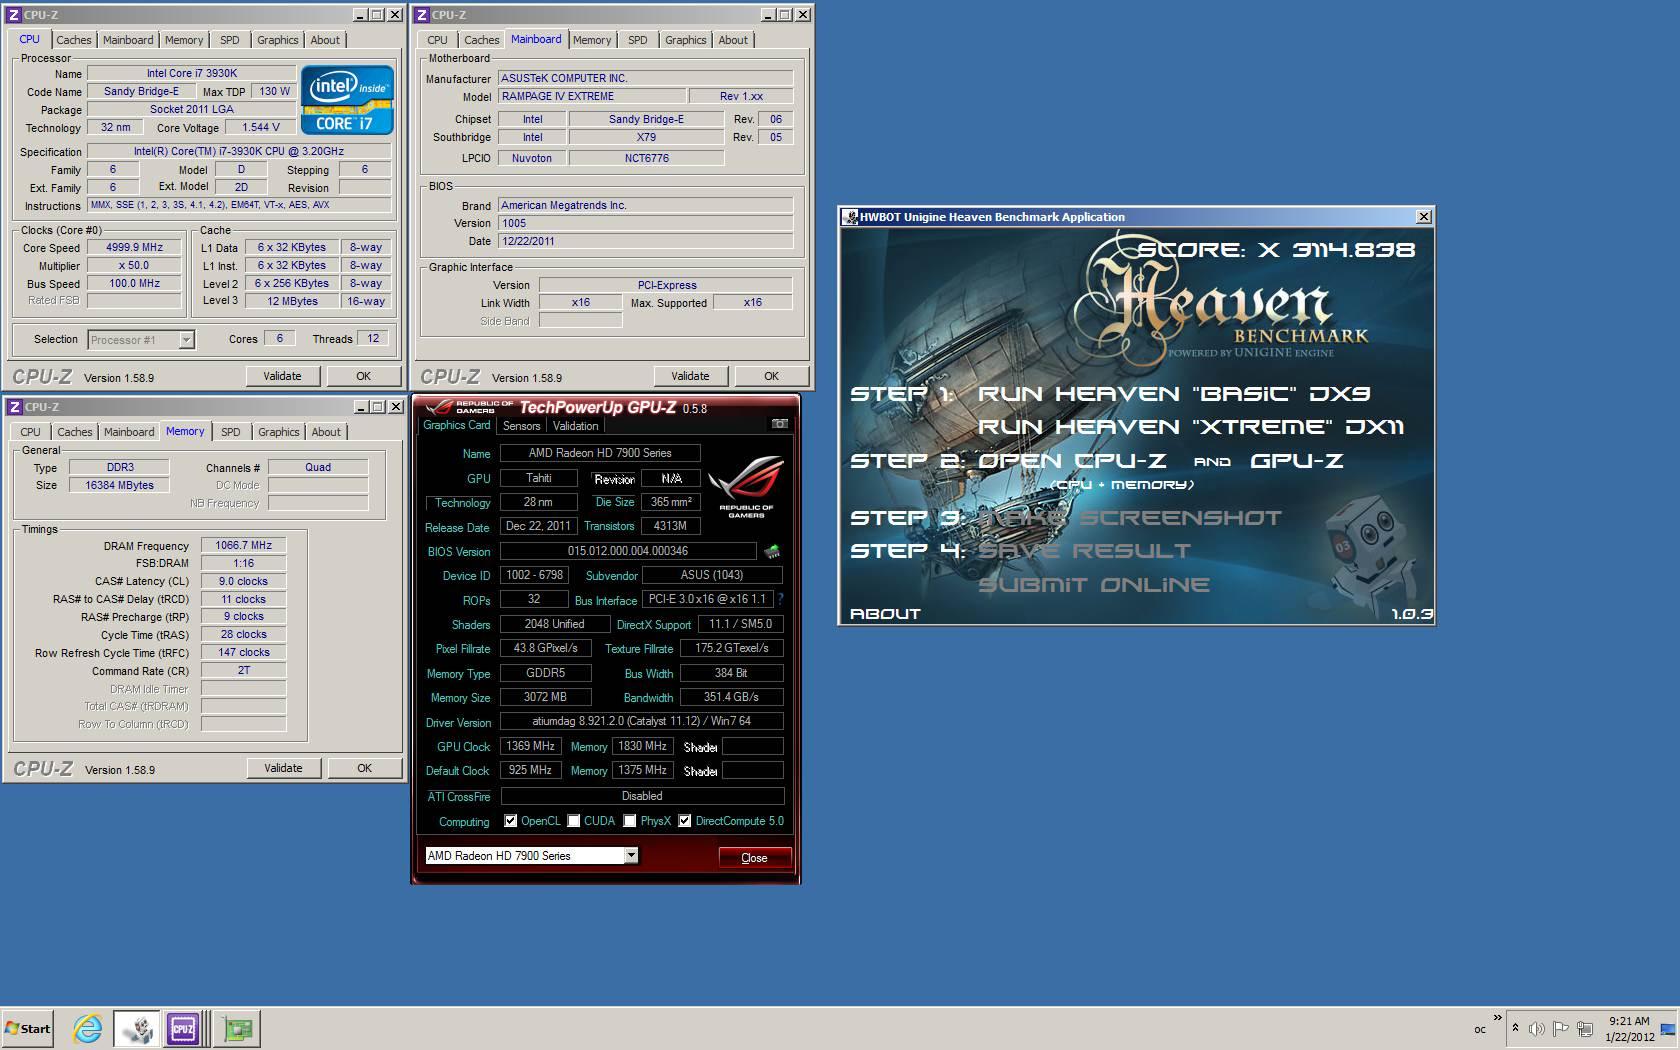The width and height of the screenshot is (1680, 1050).
Task: Click the volume speaker tray icon
Action: pos(1536,1028)
